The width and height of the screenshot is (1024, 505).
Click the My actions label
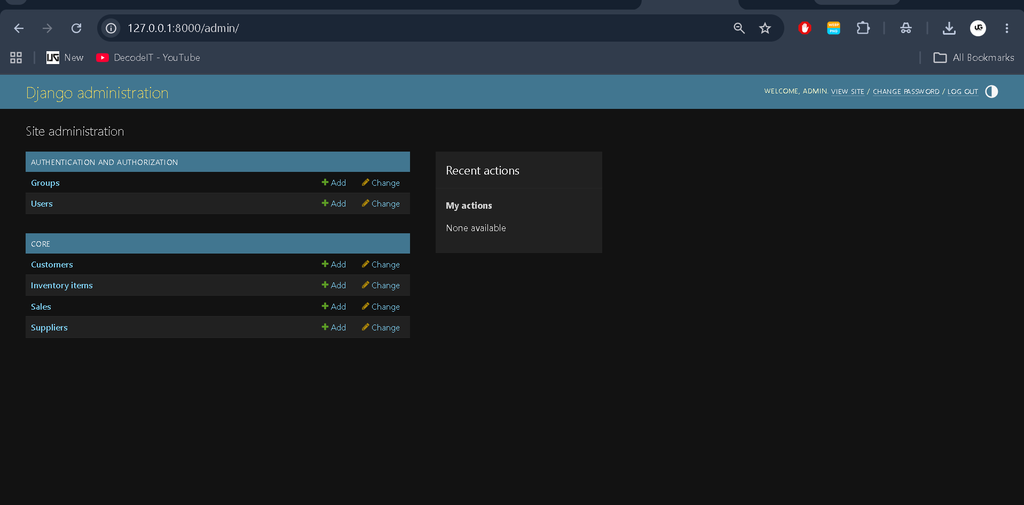pyautogui.click(x=469, y=206)
